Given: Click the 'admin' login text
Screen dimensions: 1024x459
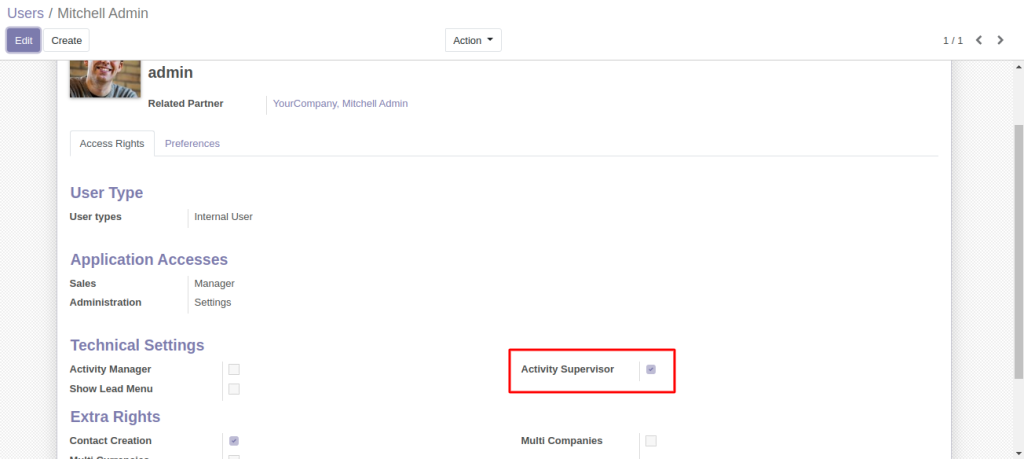Looking at the screenshot, I should 170,72.
